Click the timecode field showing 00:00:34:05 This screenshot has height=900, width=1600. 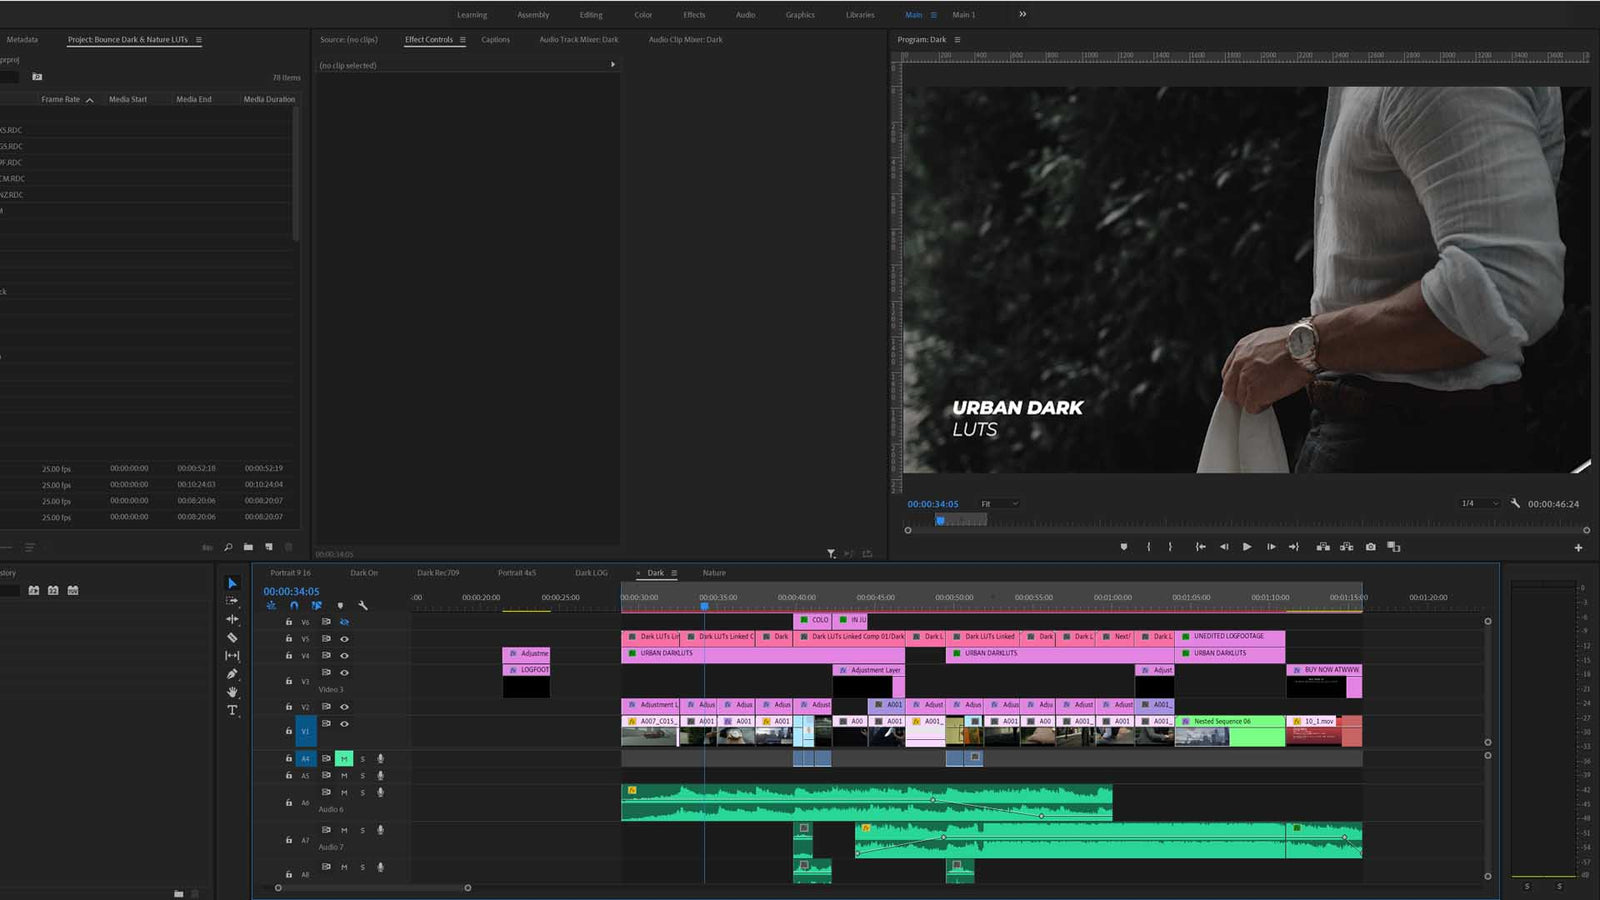click(x=932, y=503)
